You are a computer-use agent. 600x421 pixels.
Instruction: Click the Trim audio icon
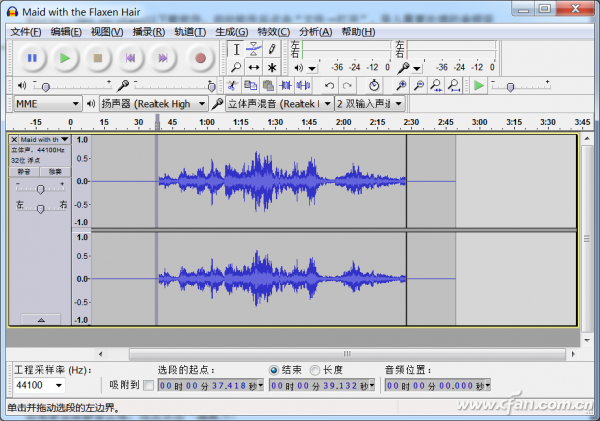(286, 85)
